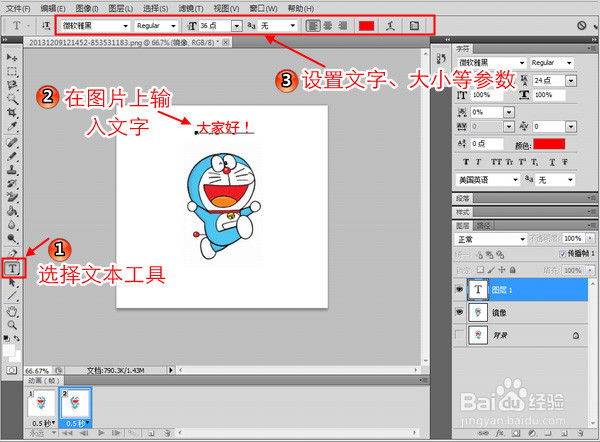600x442 pixels.
Task: Toggle underline in Character panel
Action: [552, 162]
